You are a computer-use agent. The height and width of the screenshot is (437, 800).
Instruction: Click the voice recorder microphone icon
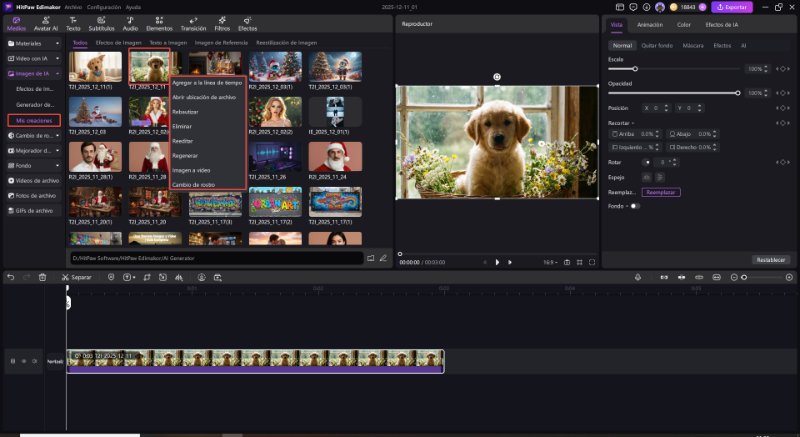click(x=638, y=277)
